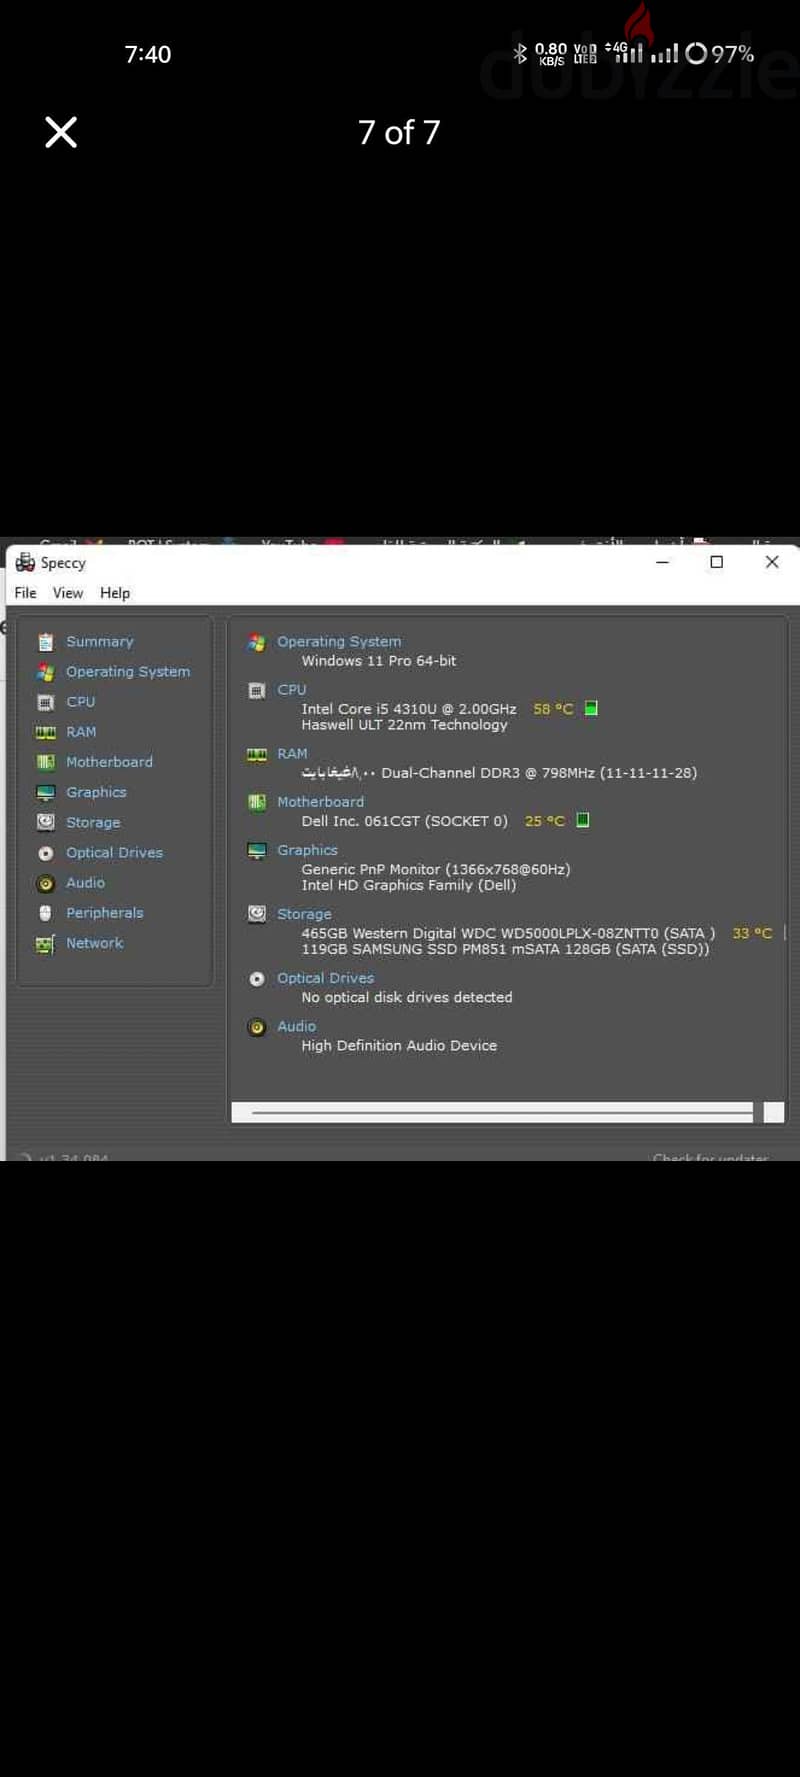Click the Motherboard heading link in summary
Viewport: 800px width, 1777px height.
(x=321, y=802)
